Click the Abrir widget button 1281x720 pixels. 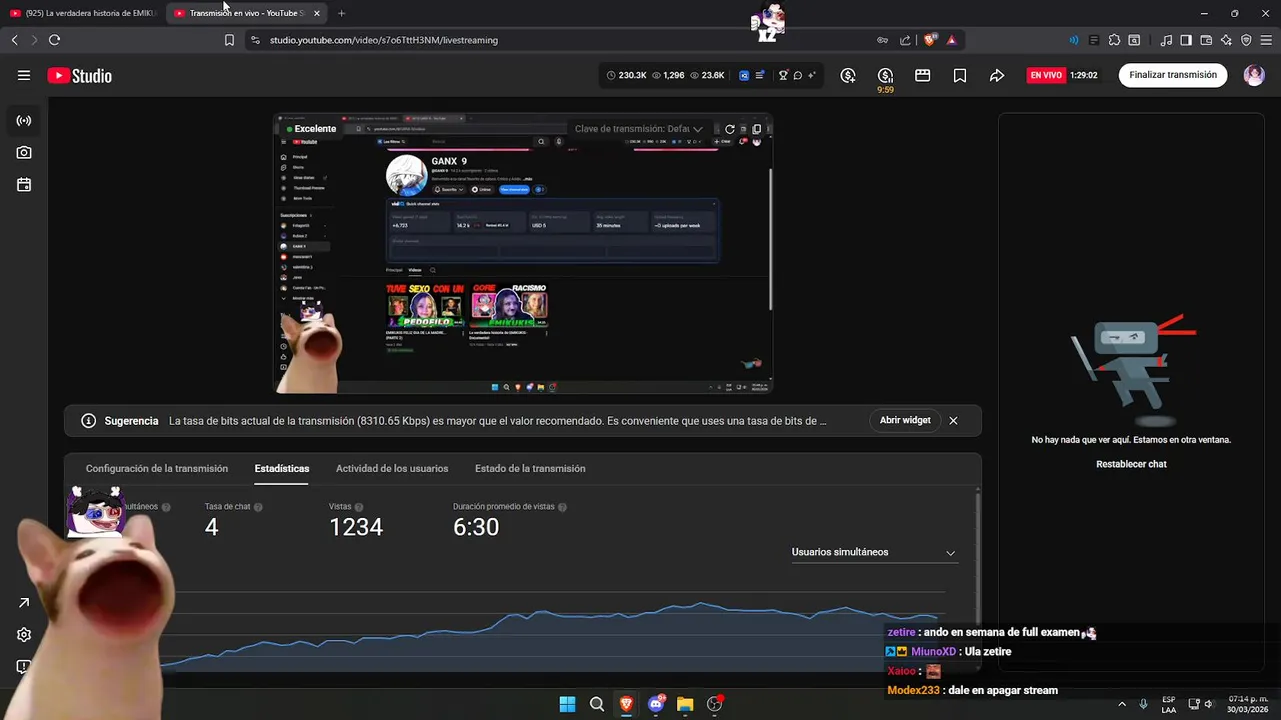pos(905,420)
